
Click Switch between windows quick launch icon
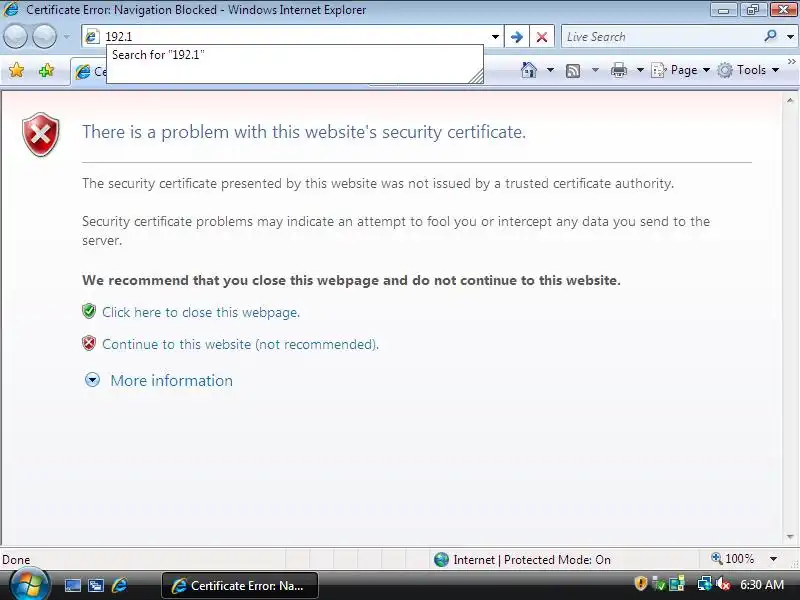click(x=95, y=585)
